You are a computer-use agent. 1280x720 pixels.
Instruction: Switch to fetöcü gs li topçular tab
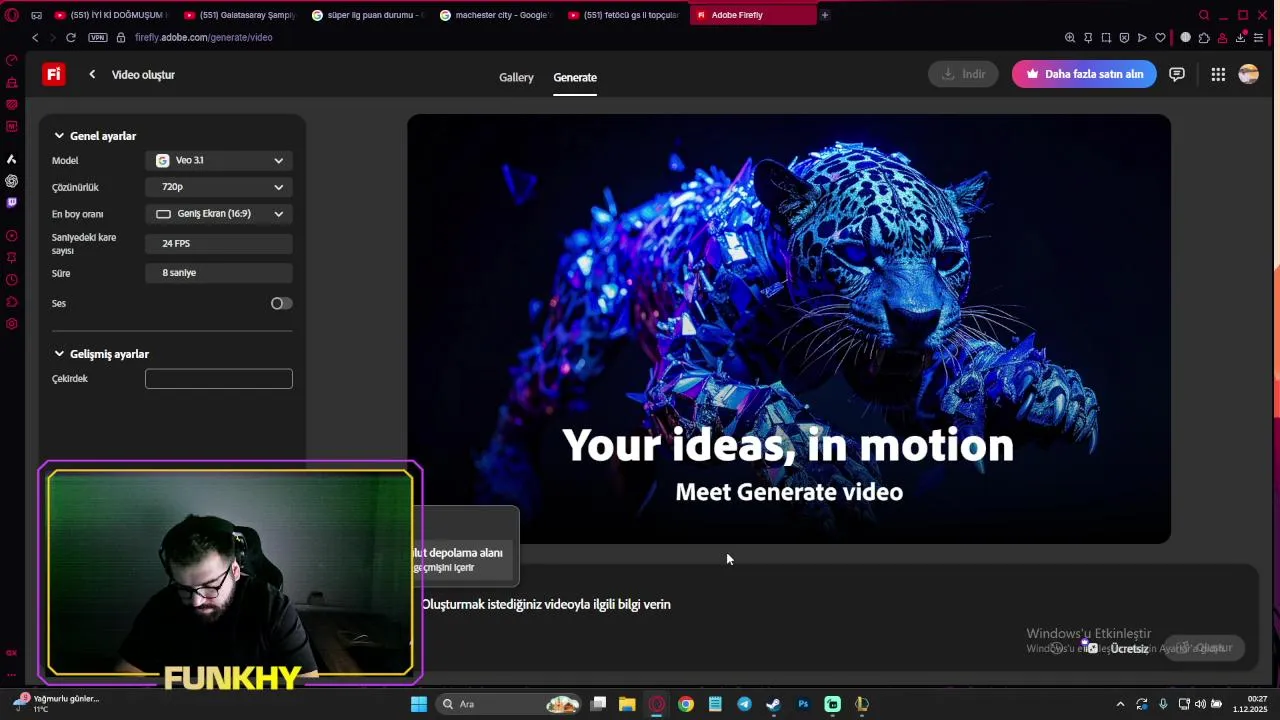click(x=623, y=15)
